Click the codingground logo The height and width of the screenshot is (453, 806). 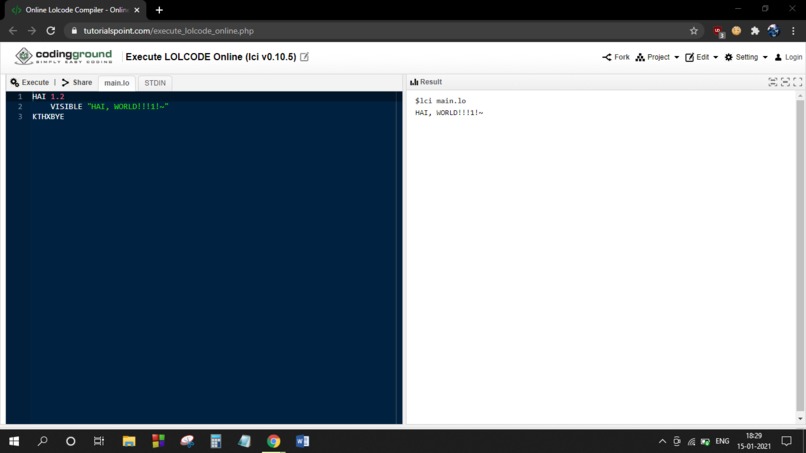63,56
